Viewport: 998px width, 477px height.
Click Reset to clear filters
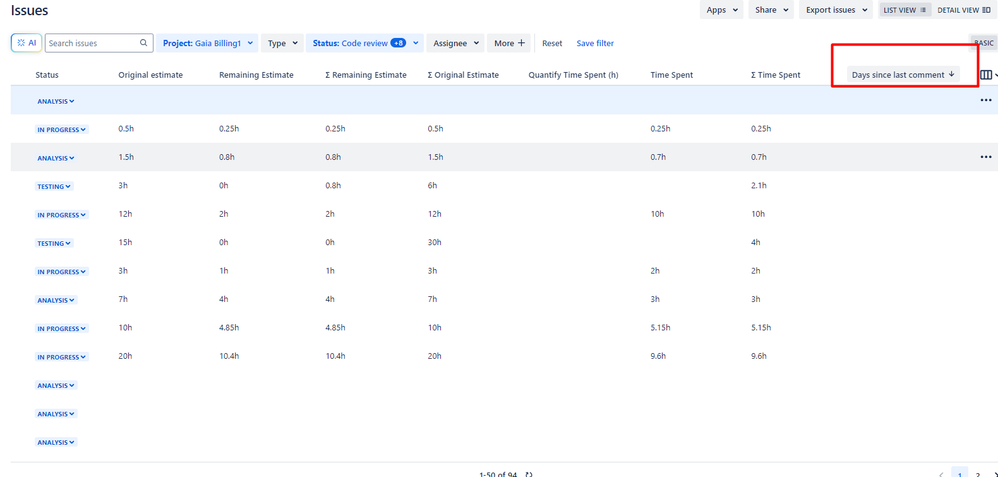pos(552,43)
